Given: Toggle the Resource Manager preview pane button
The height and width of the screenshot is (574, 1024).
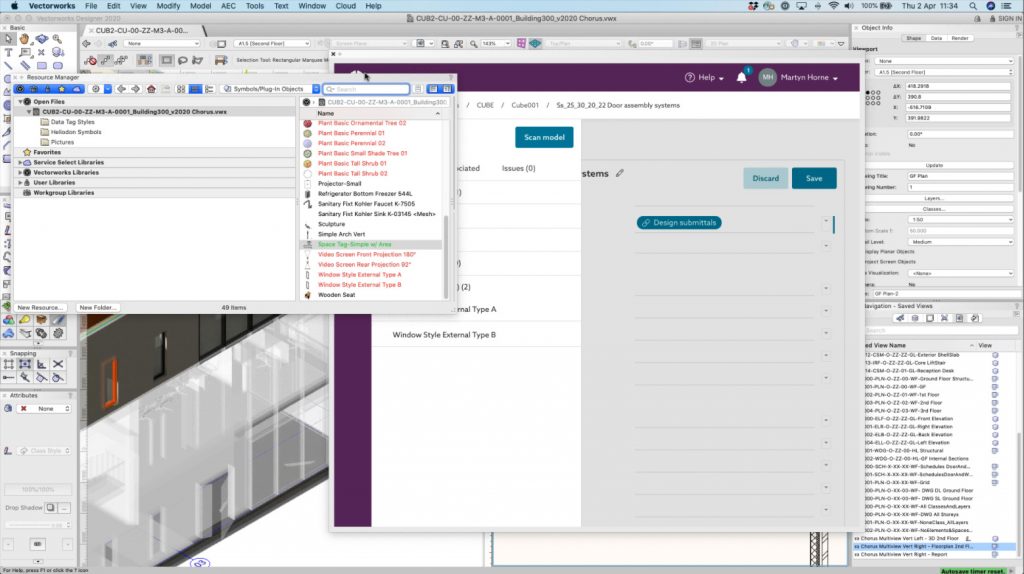Looking at the screenshot, I should [x=447, y=89].
